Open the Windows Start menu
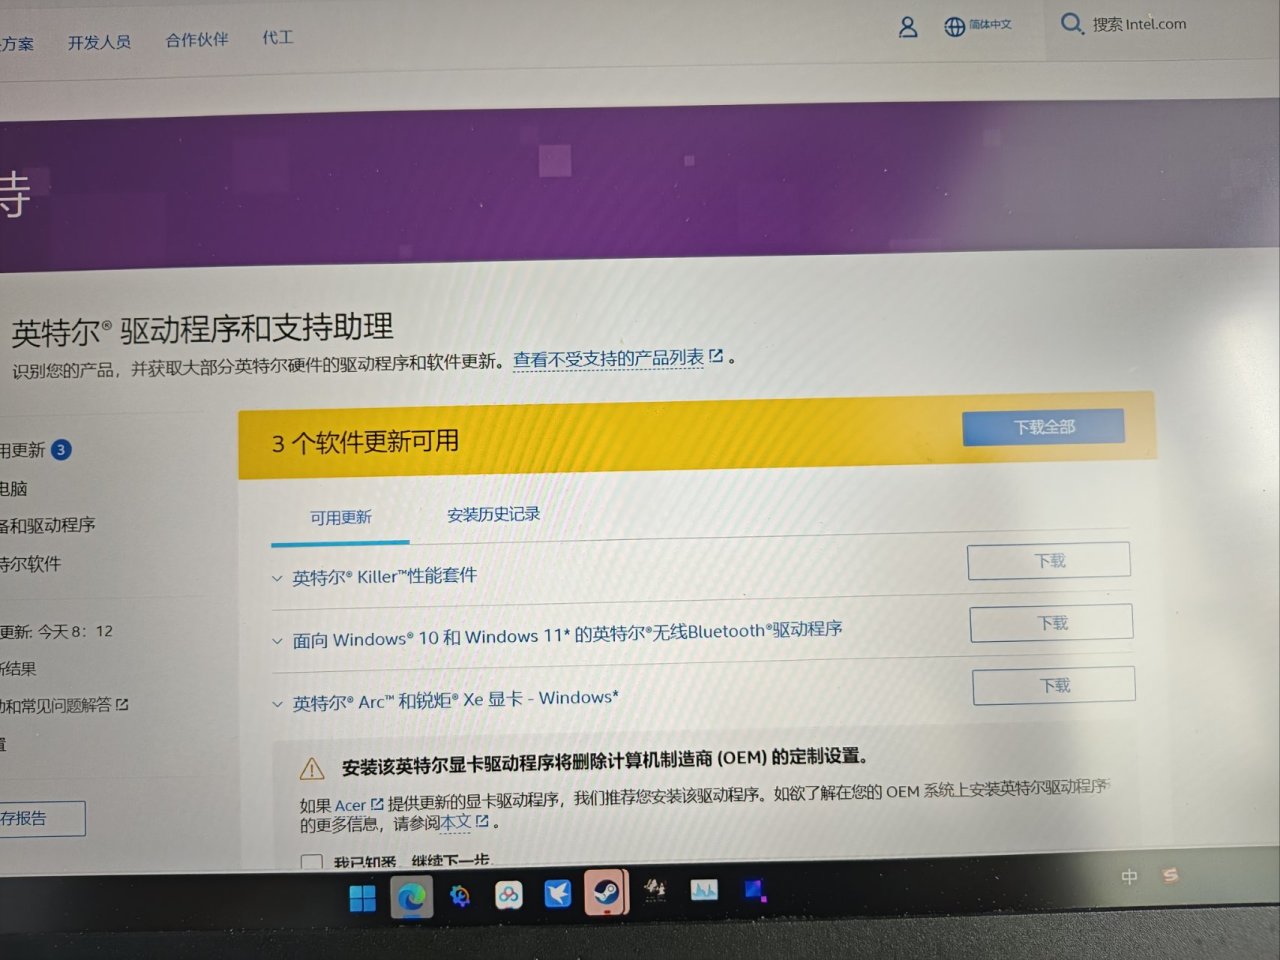This screenshot has height=960, width=1280. click(x=362, y=898)
